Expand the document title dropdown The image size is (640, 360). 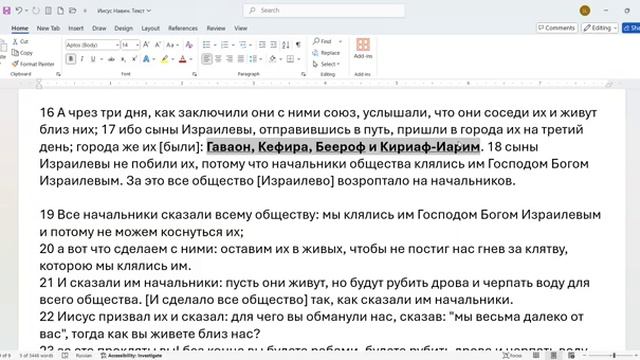point(149,11)
